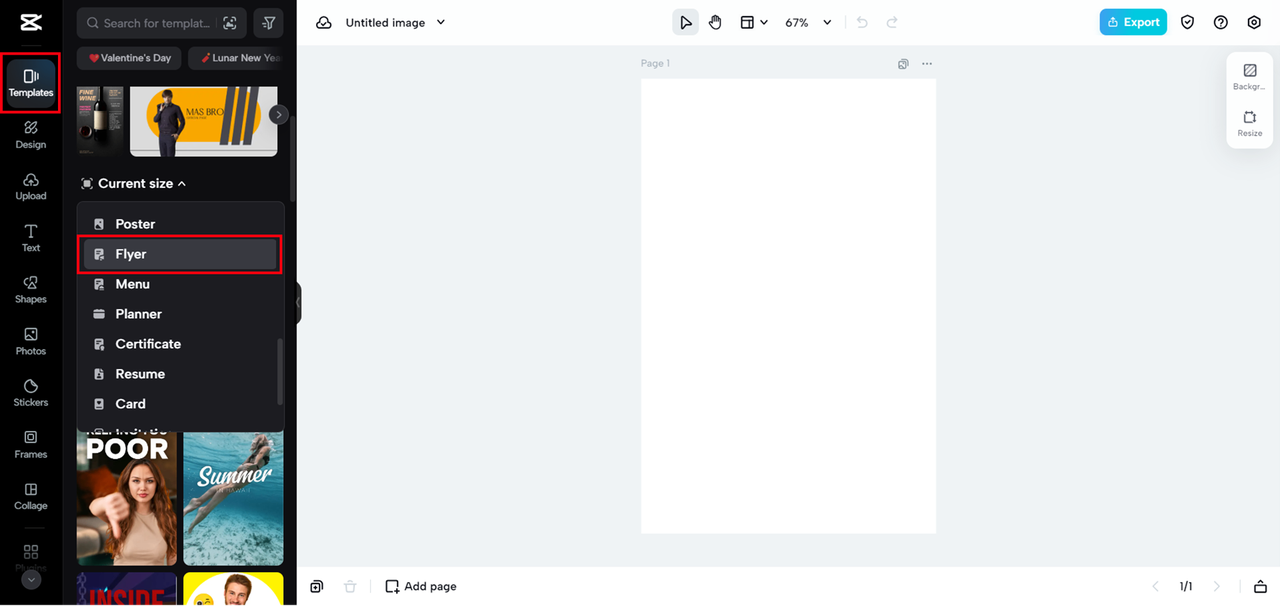Click the redo arrow

click(x=892, y=22)
